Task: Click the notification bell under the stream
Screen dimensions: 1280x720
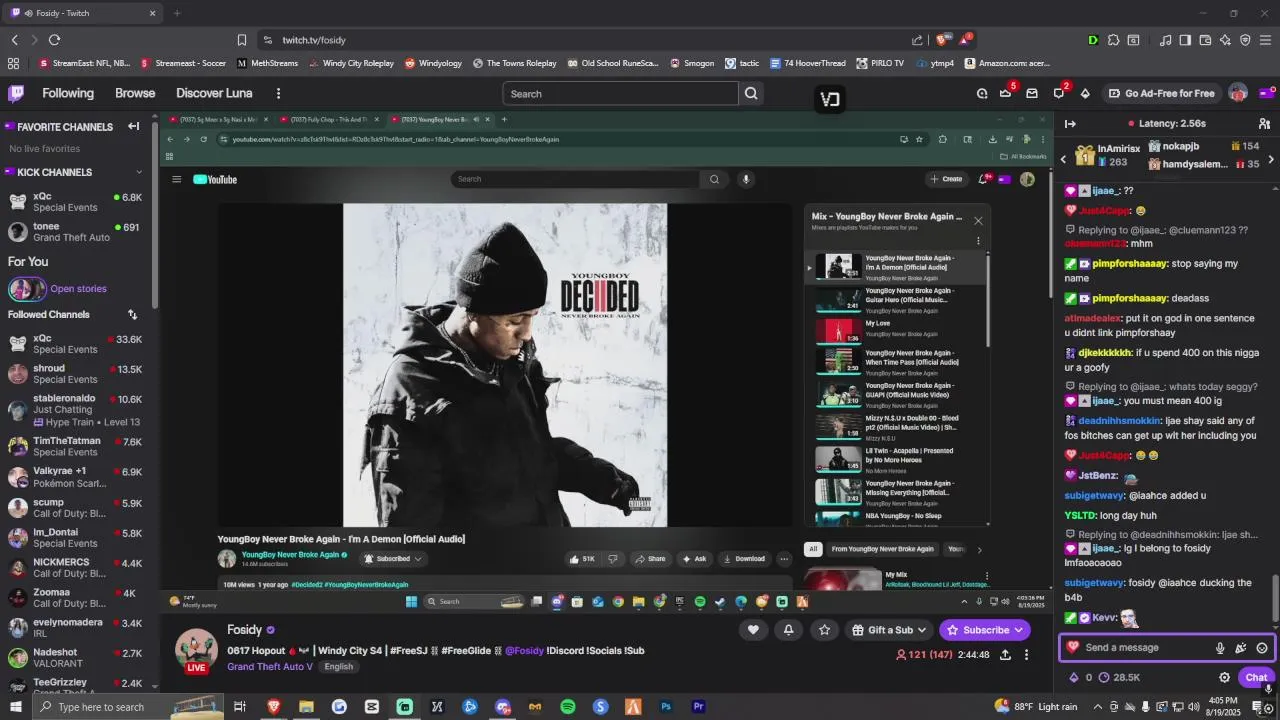Action: (x=788, y=629)
